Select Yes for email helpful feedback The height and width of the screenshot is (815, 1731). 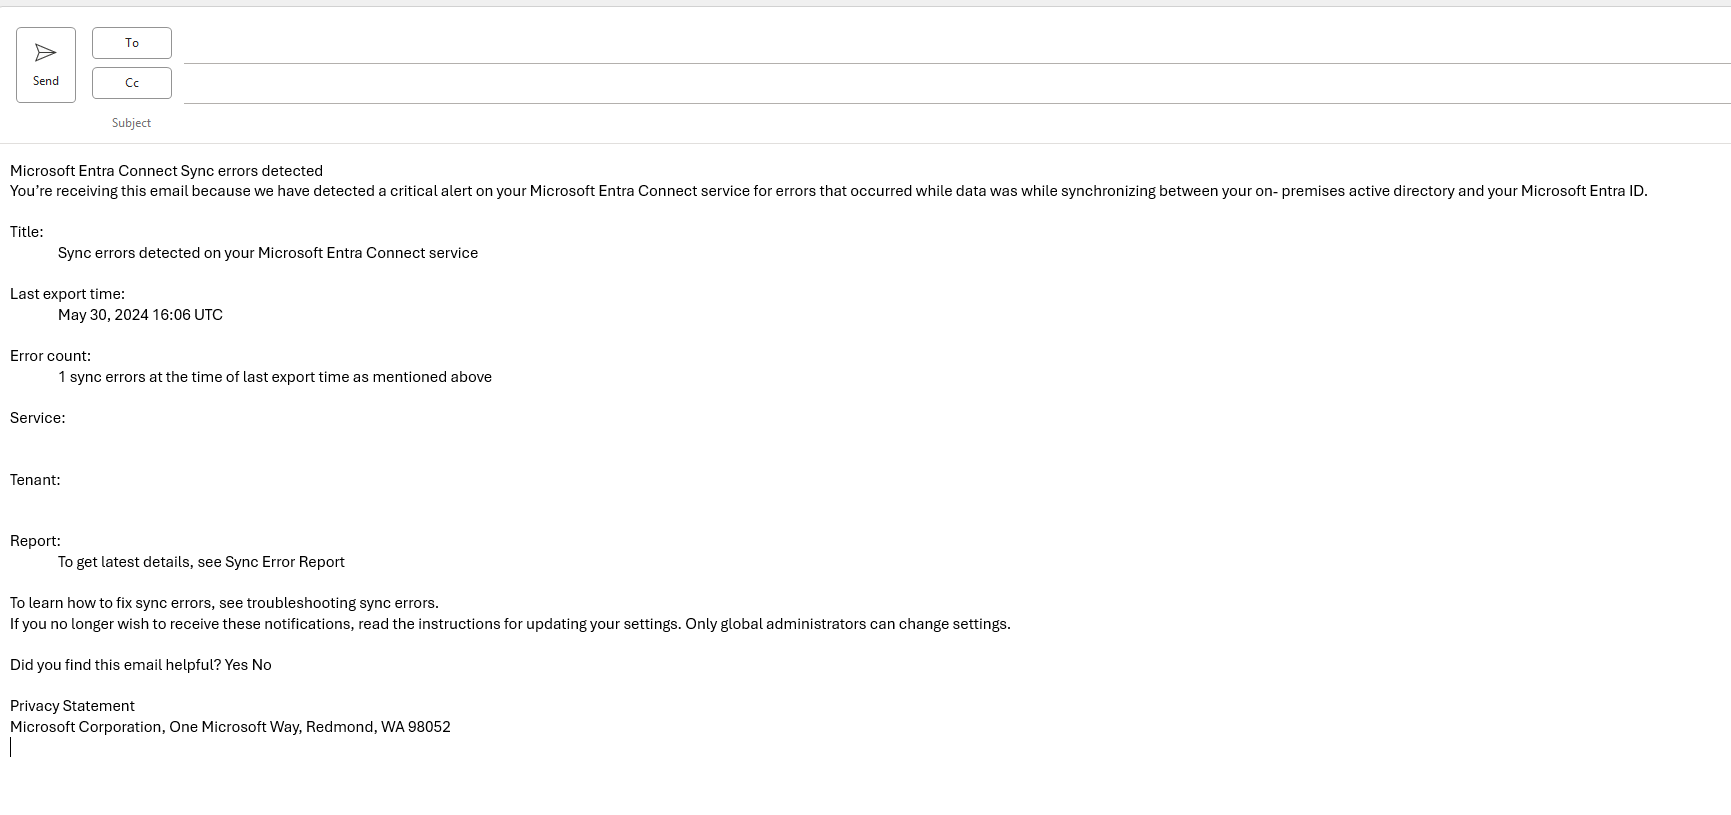point(233,664)
